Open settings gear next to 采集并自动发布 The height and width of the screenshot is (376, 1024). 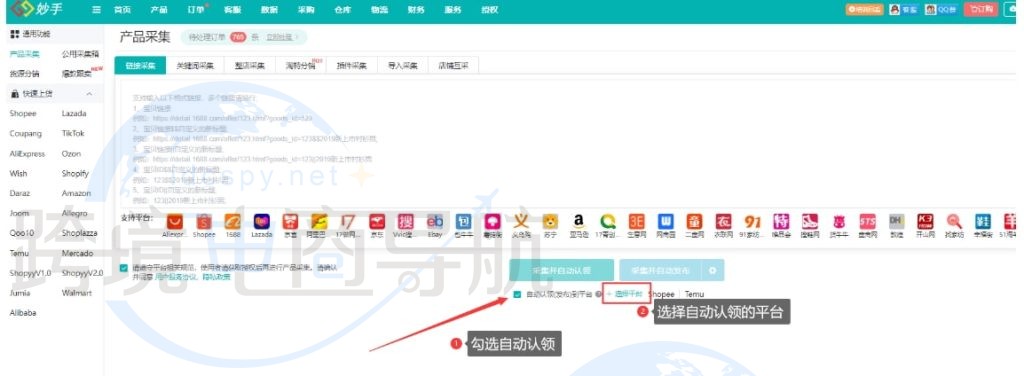pyautogui.click(x=713, y=270)
